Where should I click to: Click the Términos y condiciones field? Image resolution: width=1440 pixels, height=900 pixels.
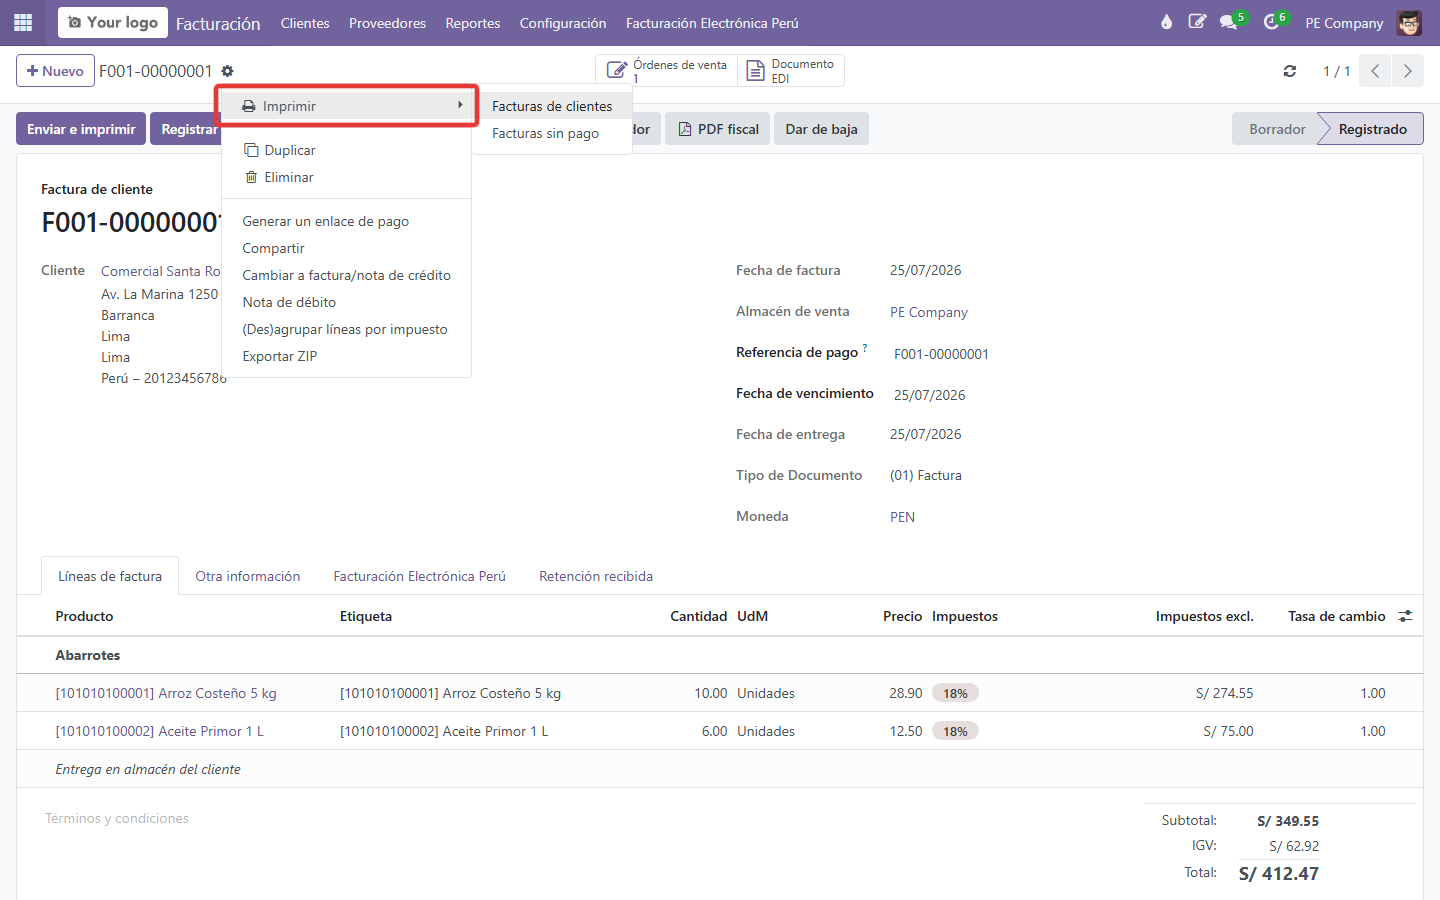pos(117,818)
